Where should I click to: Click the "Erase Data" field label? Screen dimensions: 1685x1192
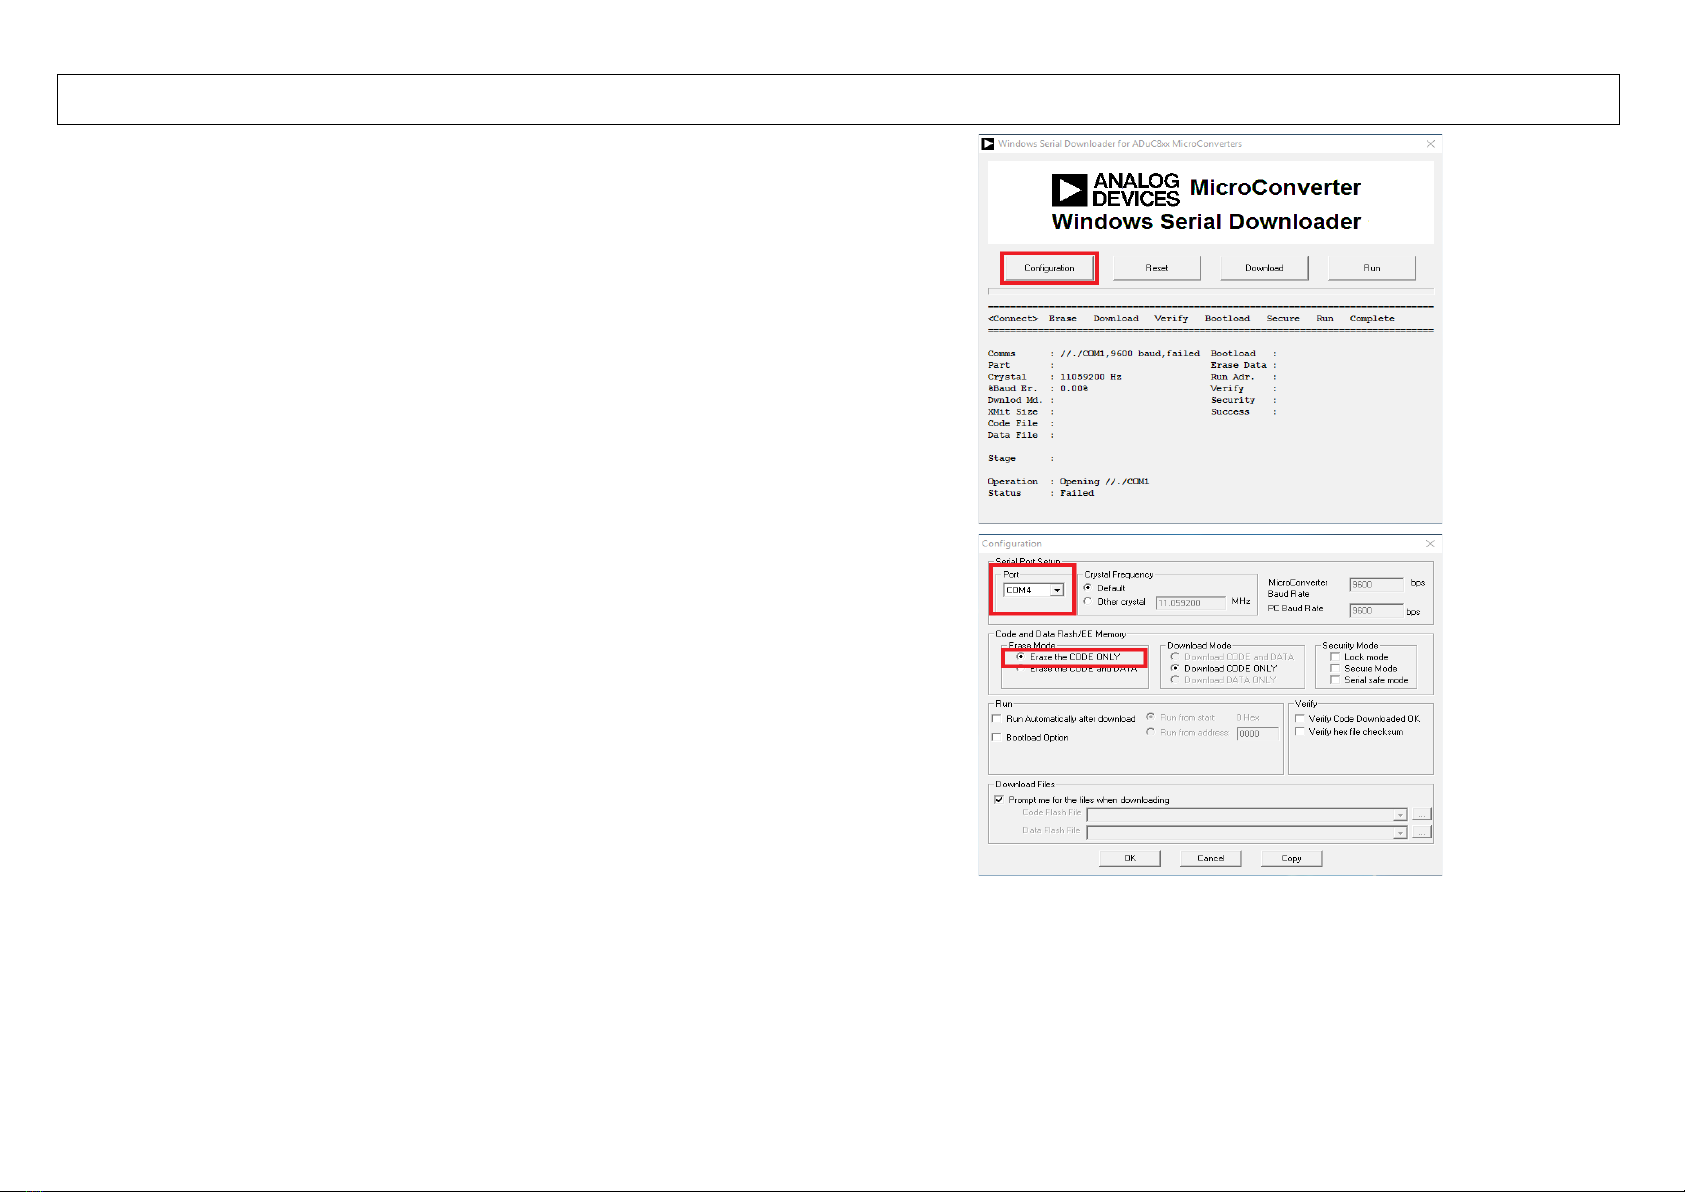[1239, 366]
